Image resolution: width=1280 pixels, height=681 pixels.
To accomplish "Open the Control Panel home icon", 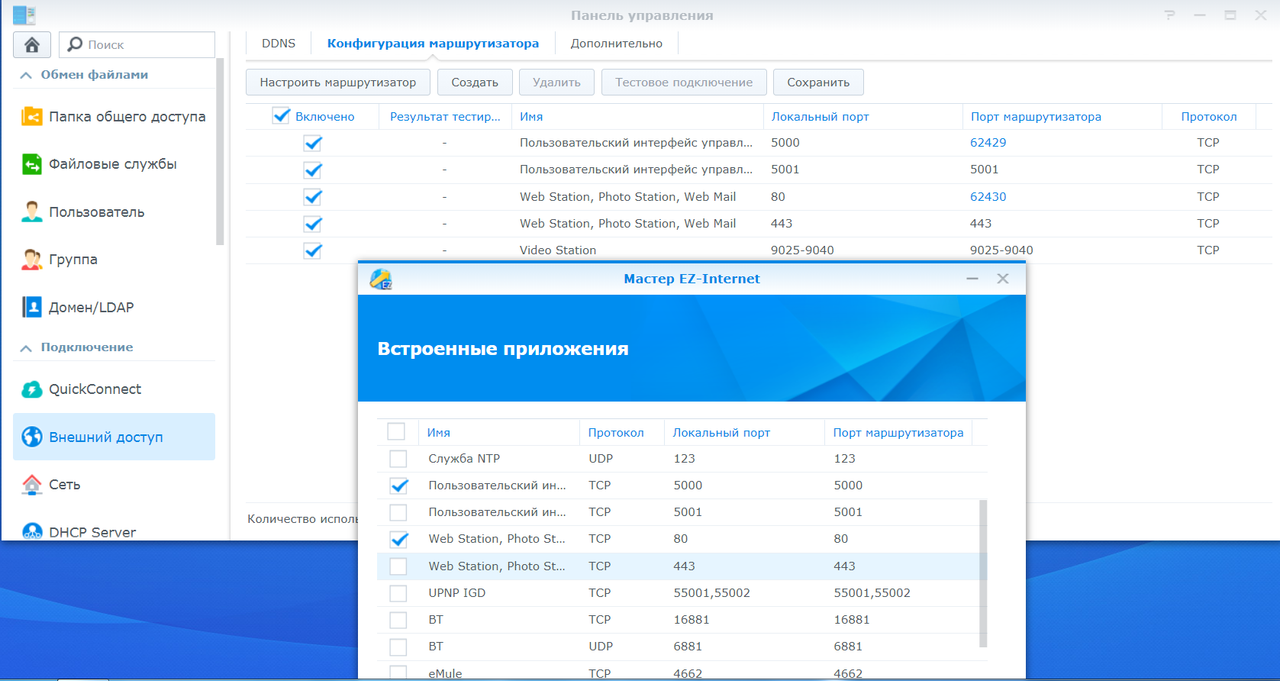I will click(x=31, y=44).
